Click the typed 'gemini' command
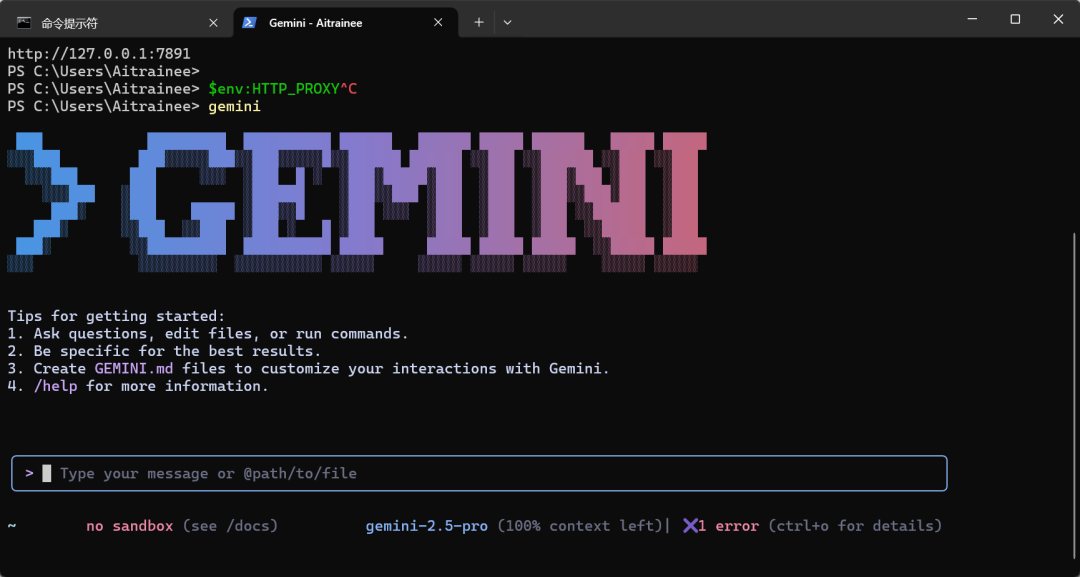 click(234, 107)
